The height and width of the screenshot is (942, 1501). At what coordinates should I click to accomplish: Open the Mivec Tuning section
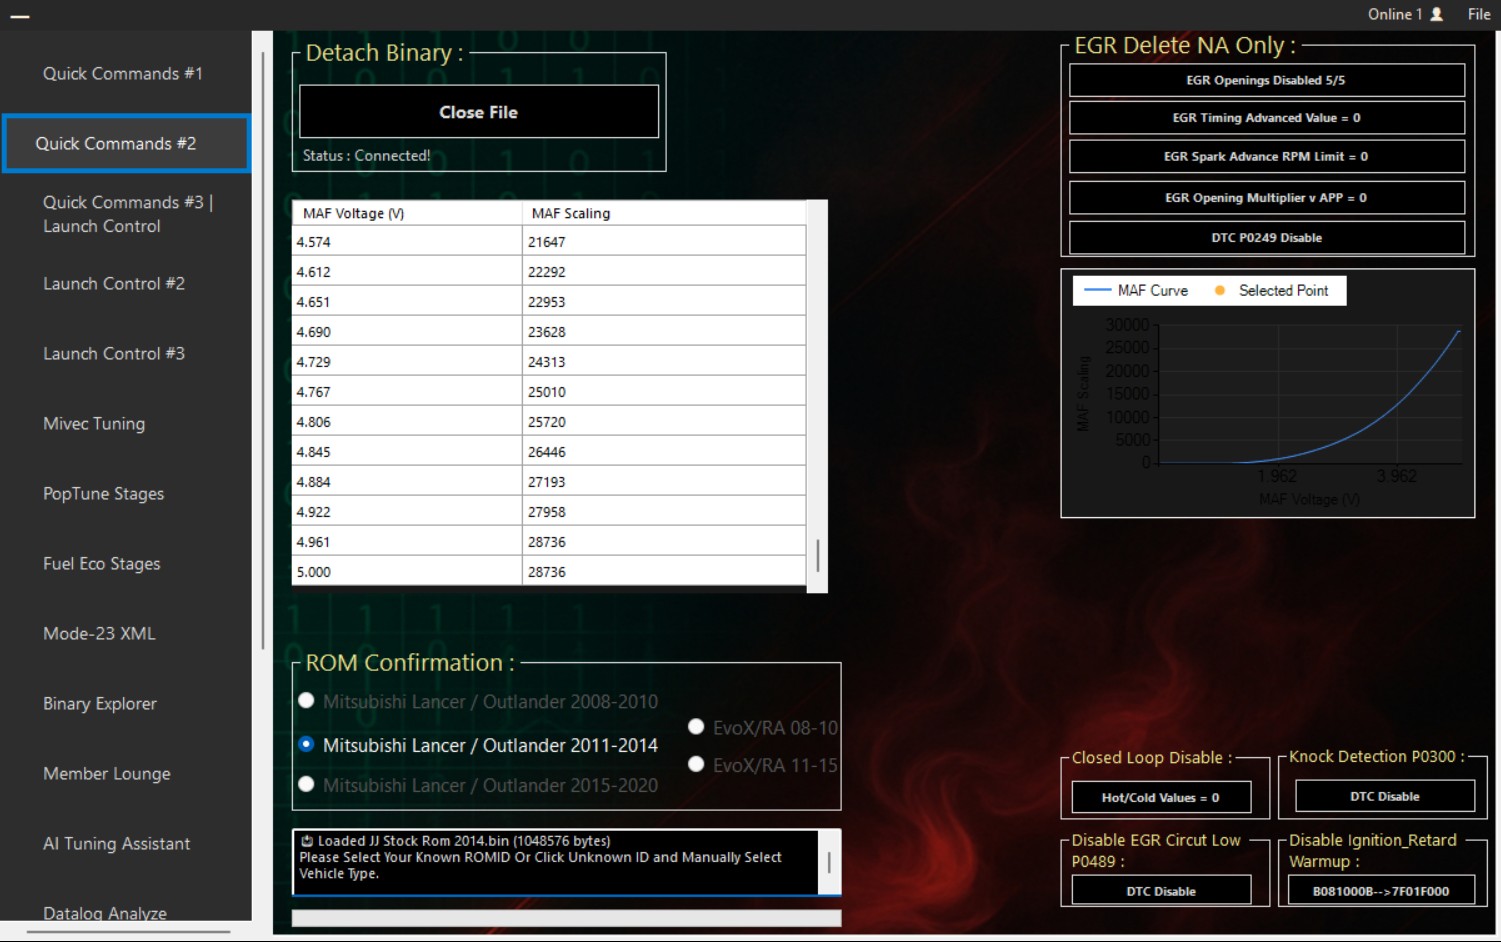tap(93, 424)
